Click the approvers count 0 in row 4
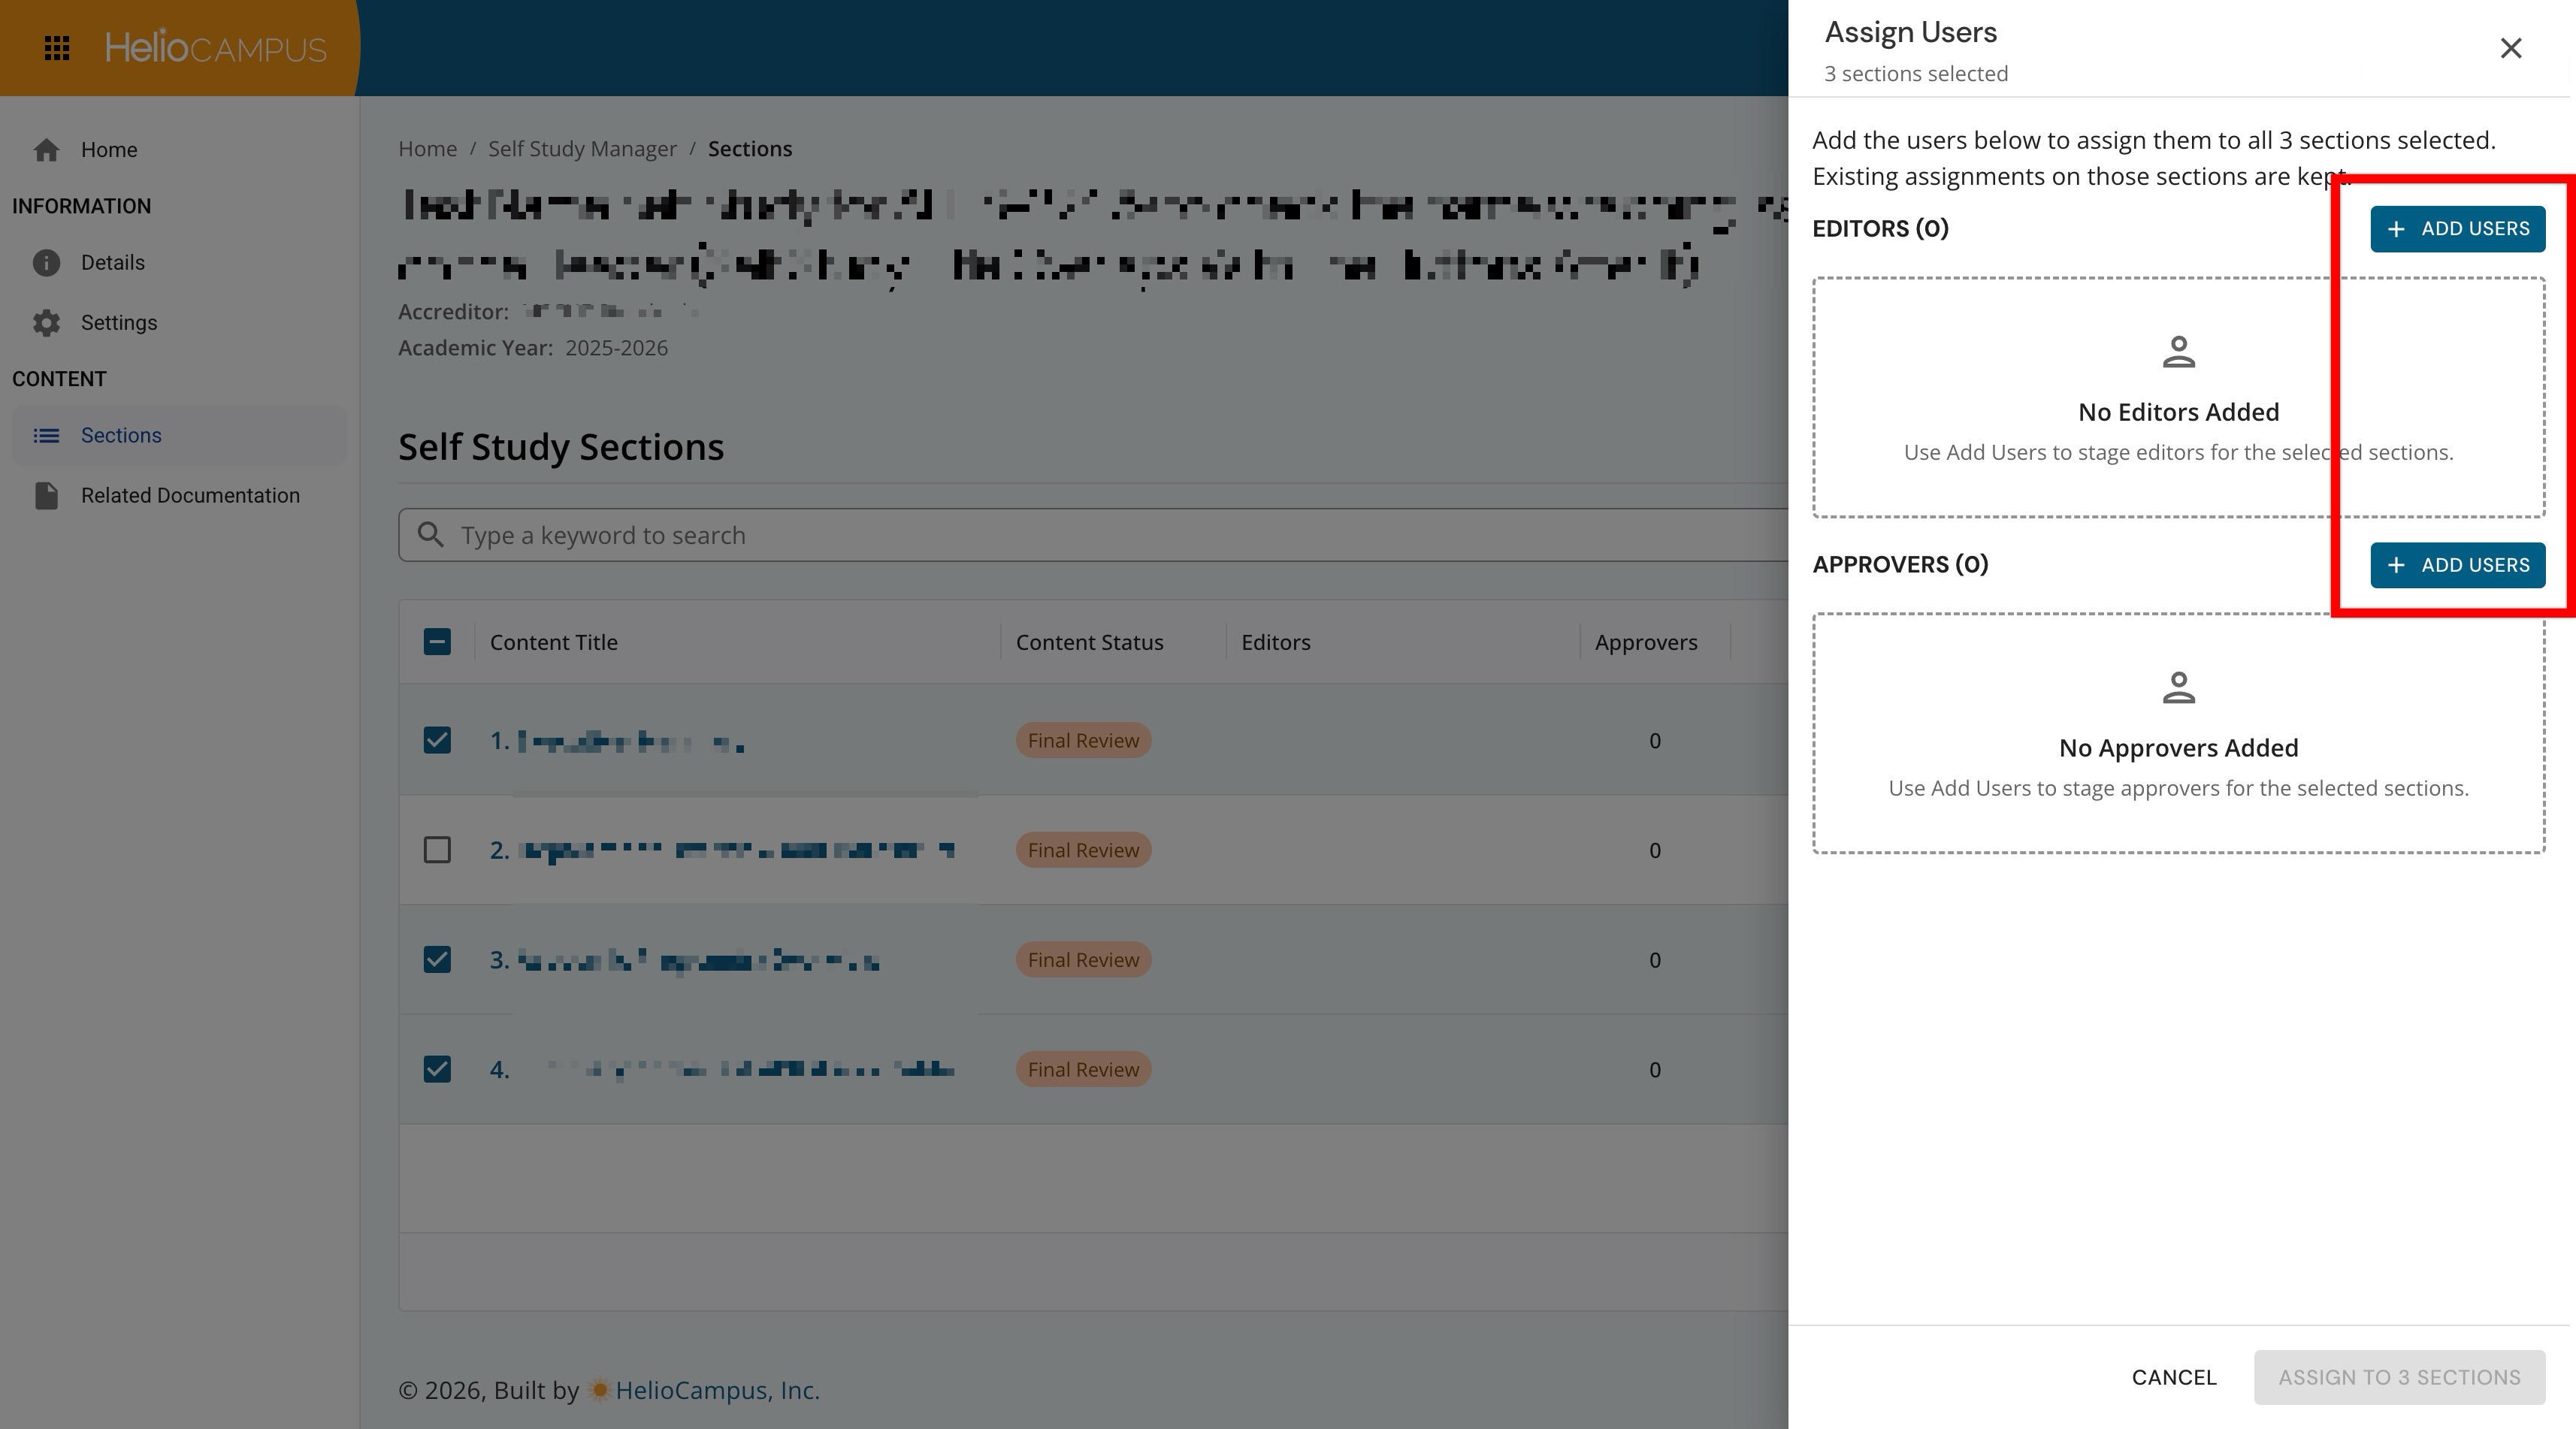The height and width of the screenshot is (1429, 2576). click(1655, 1070)
